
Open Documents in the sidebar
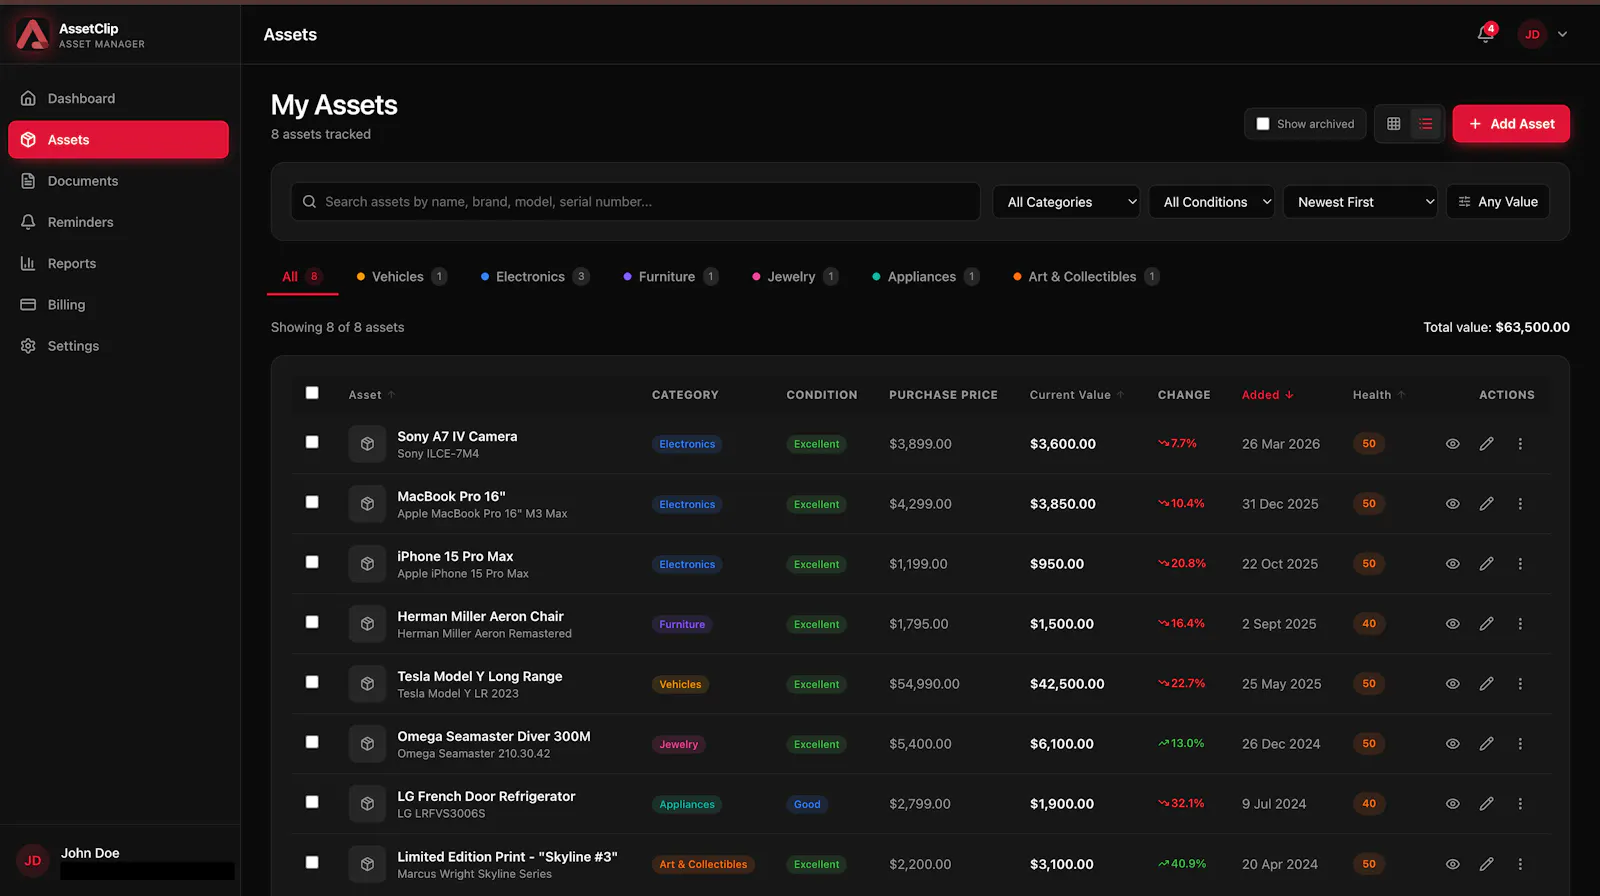[x=118, y=181]
